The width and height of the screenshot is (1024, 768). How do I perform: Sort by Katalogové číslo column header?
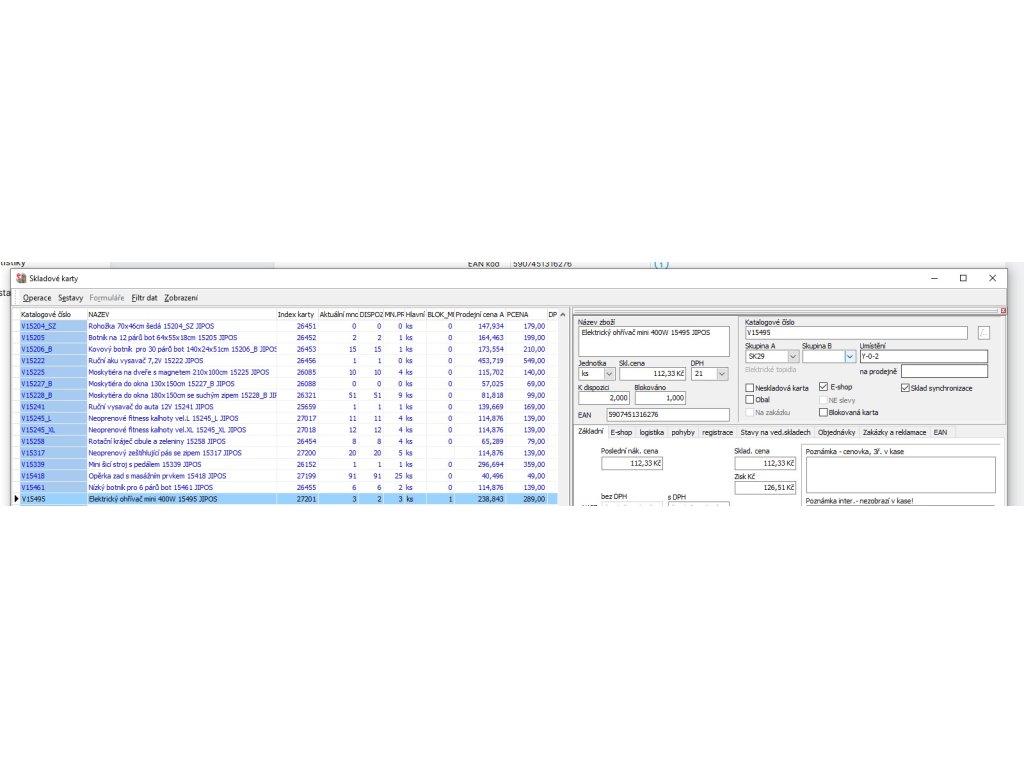click(x=52, y=315)
